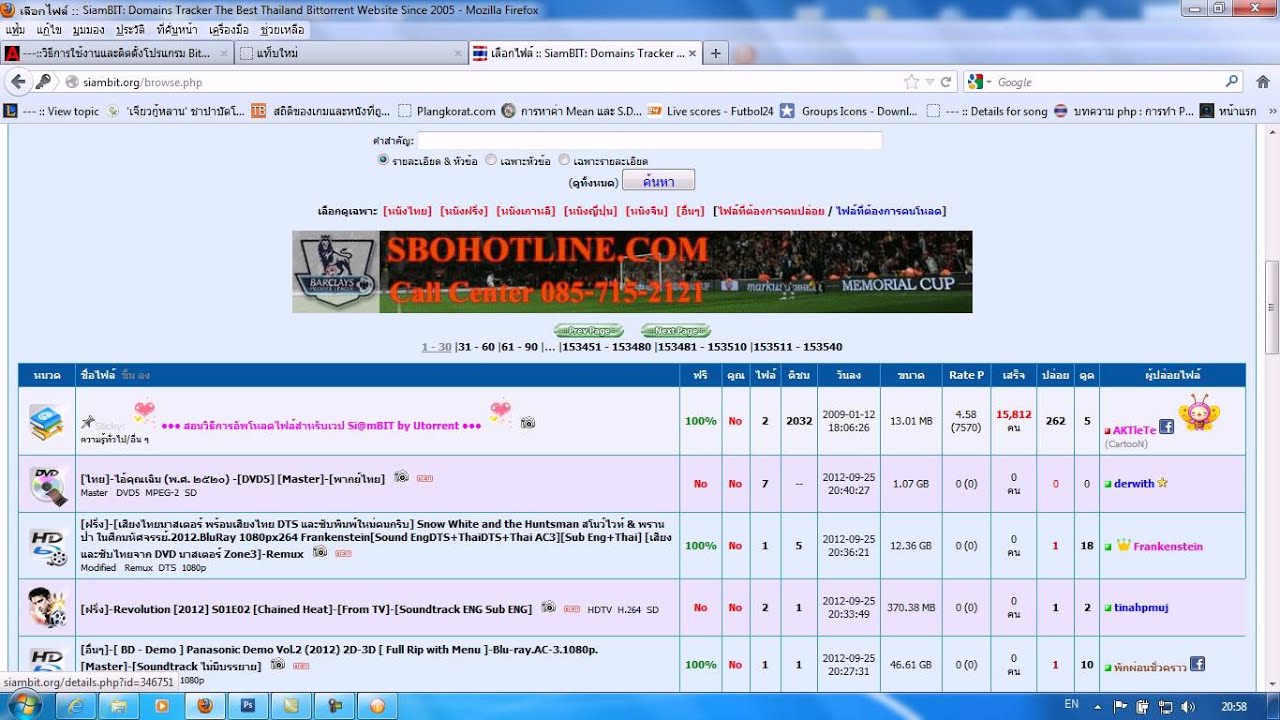Image resolution: width=1280 pixels, height=720 pixels.
Task: Click the Google search box
Action: point(1108,82)
